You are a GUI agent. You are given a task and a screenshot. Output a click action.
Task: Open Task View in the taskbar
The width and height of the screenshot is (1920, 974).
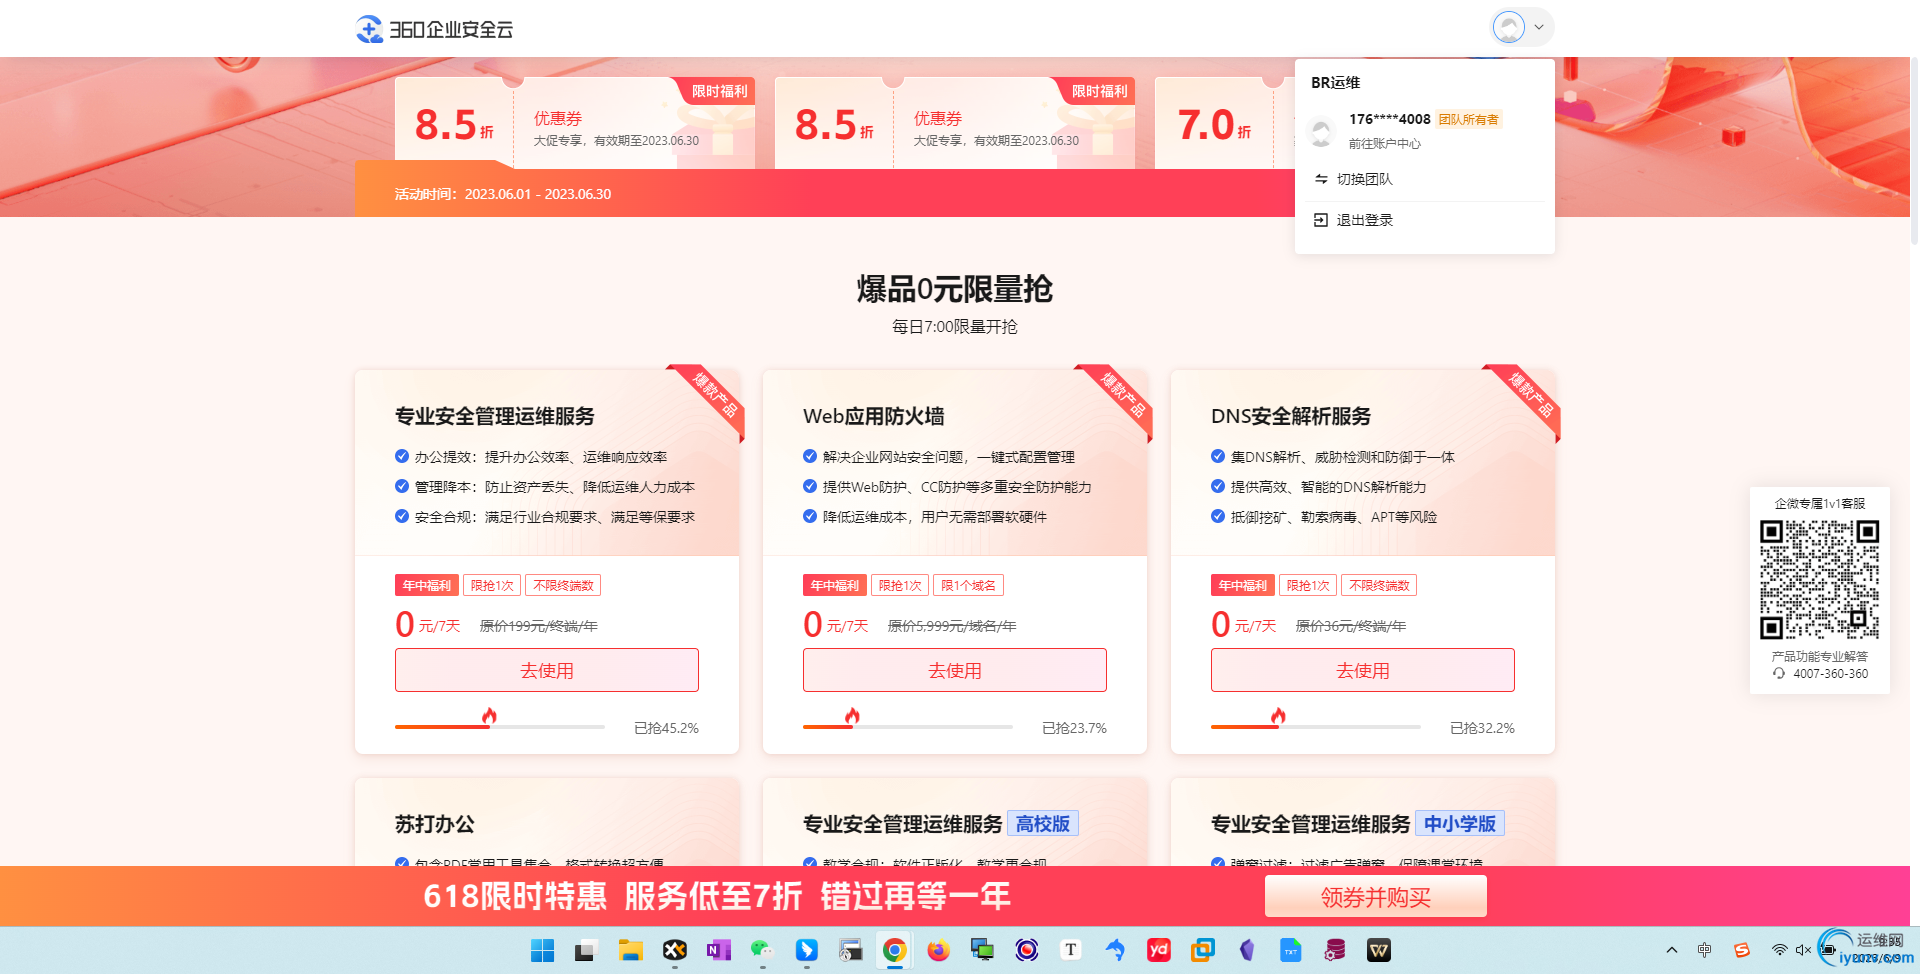(586, 950)
